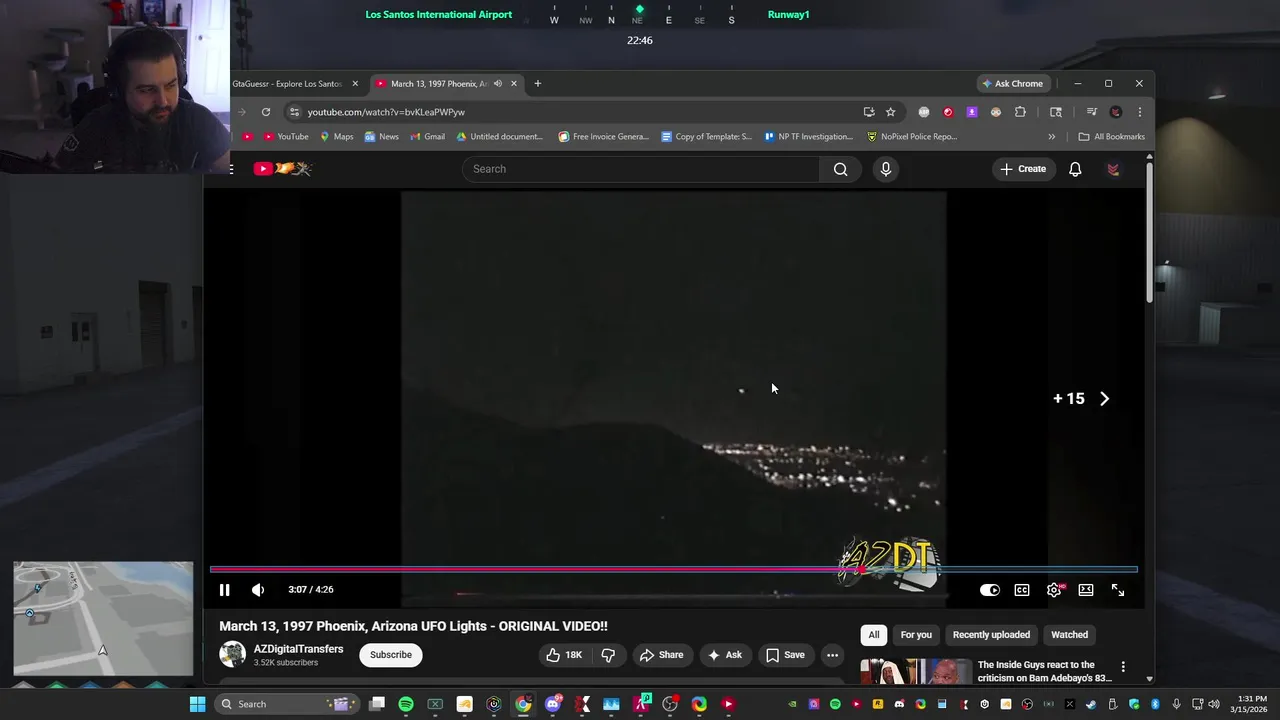Image resolution: width=1280 pixels, height=720 pixels.
Task: Open YouTube bookmark
Action: [286, 137]
